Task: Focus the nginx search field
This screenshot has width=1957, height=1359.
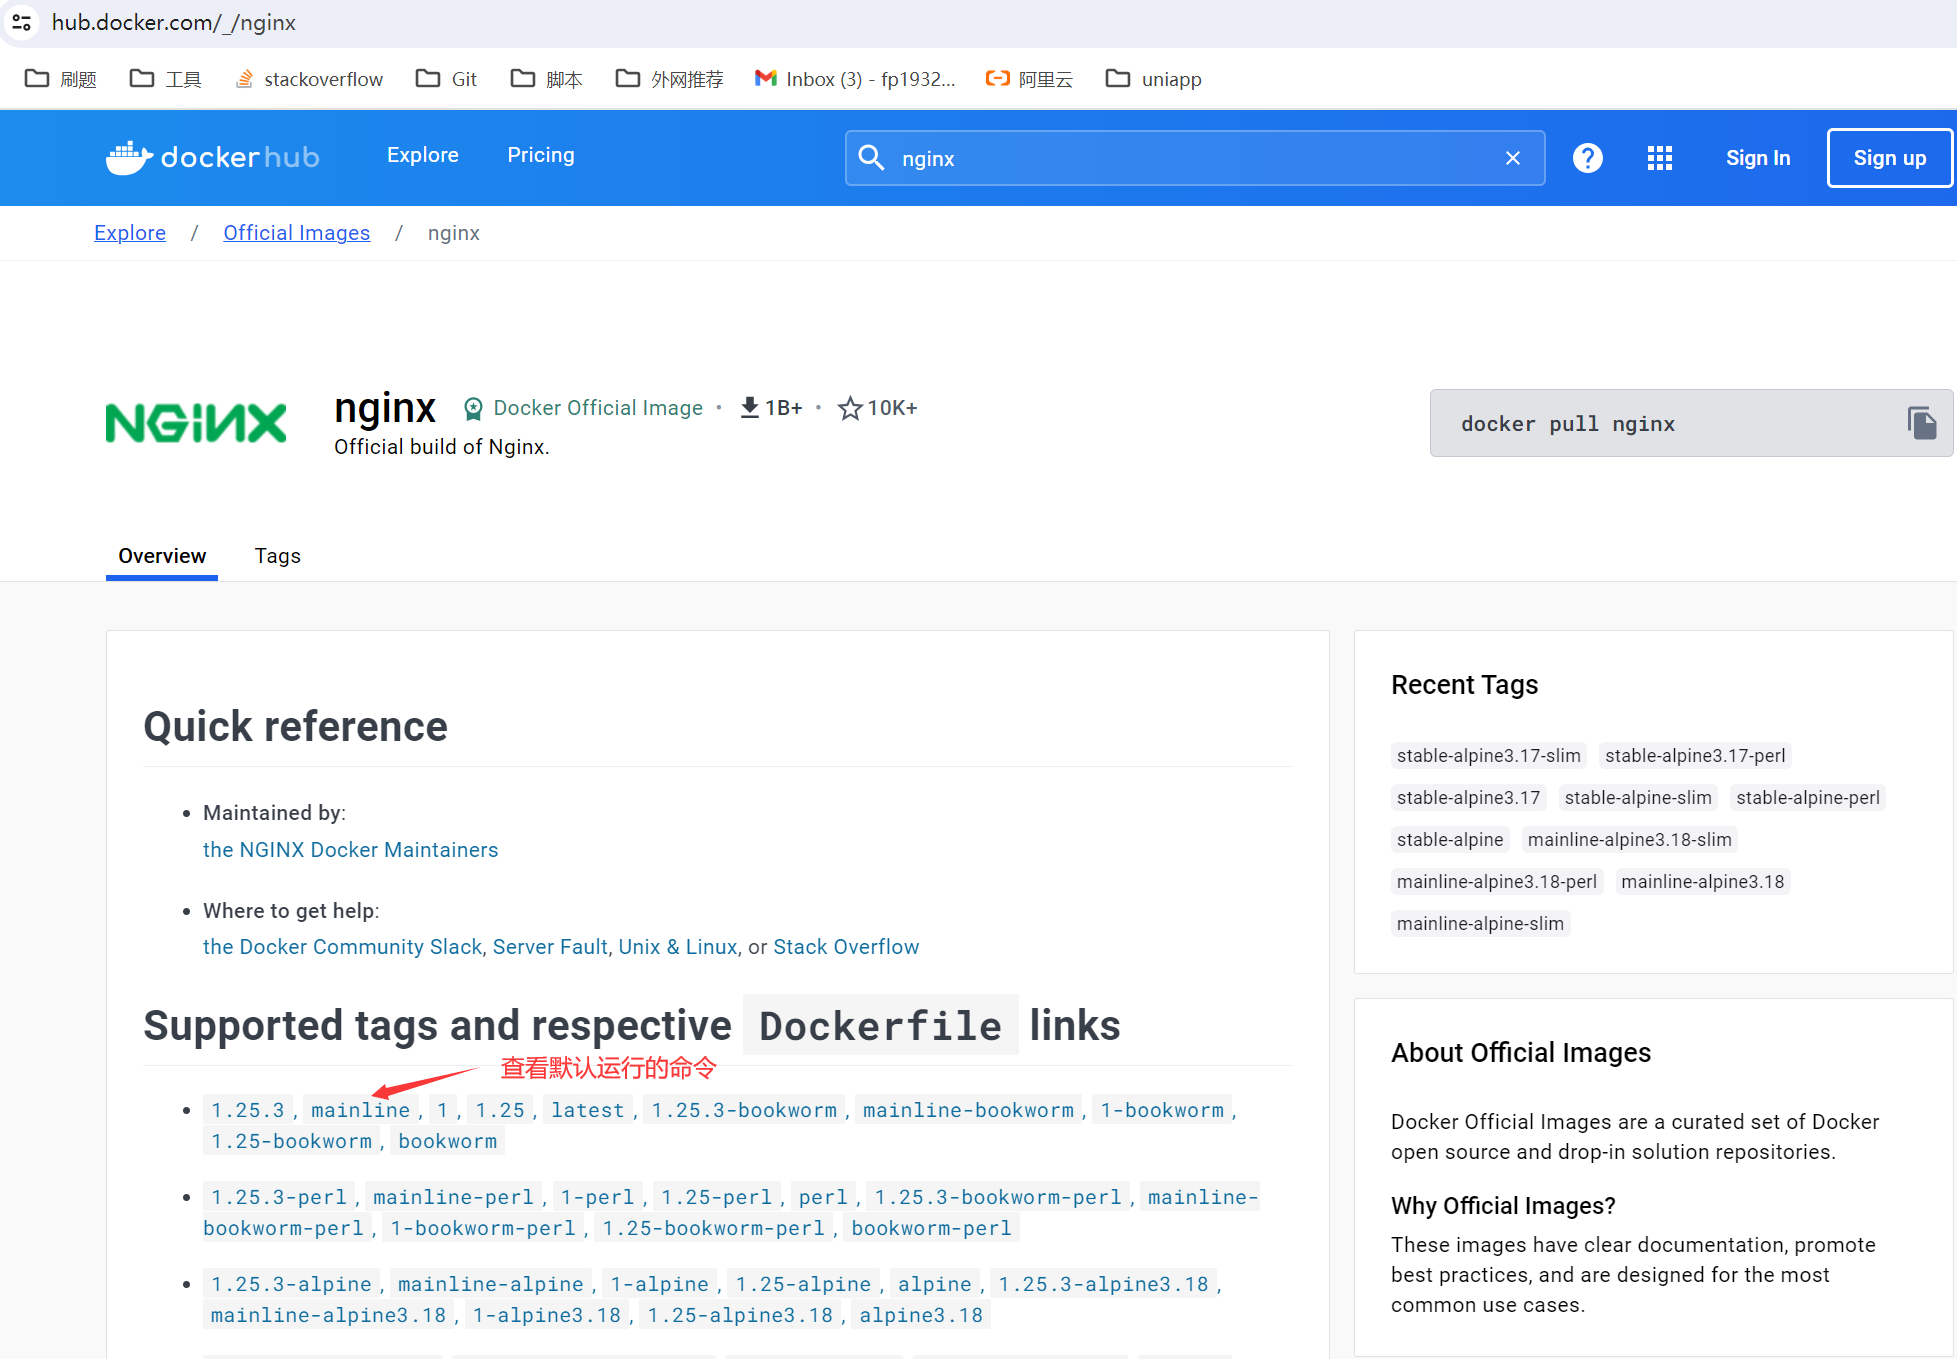Action: [1195, 158]
